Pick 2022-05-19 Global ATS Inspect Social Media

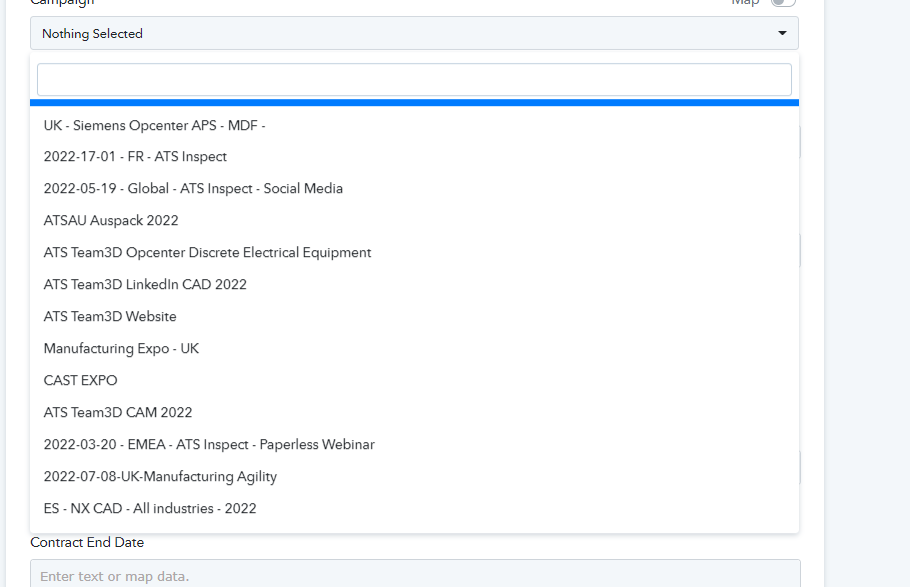tap(414, 189)
